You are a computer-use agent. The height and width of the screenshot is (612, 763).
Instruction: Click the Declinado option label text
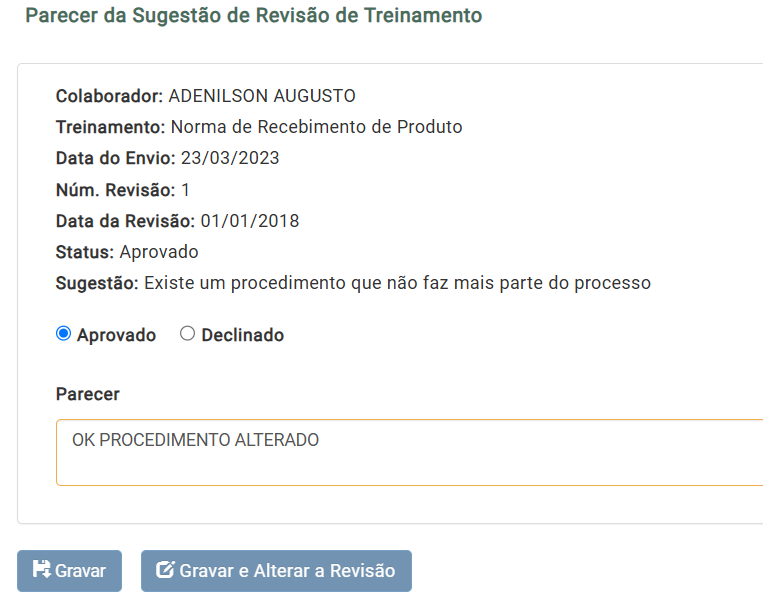point(242,335)
